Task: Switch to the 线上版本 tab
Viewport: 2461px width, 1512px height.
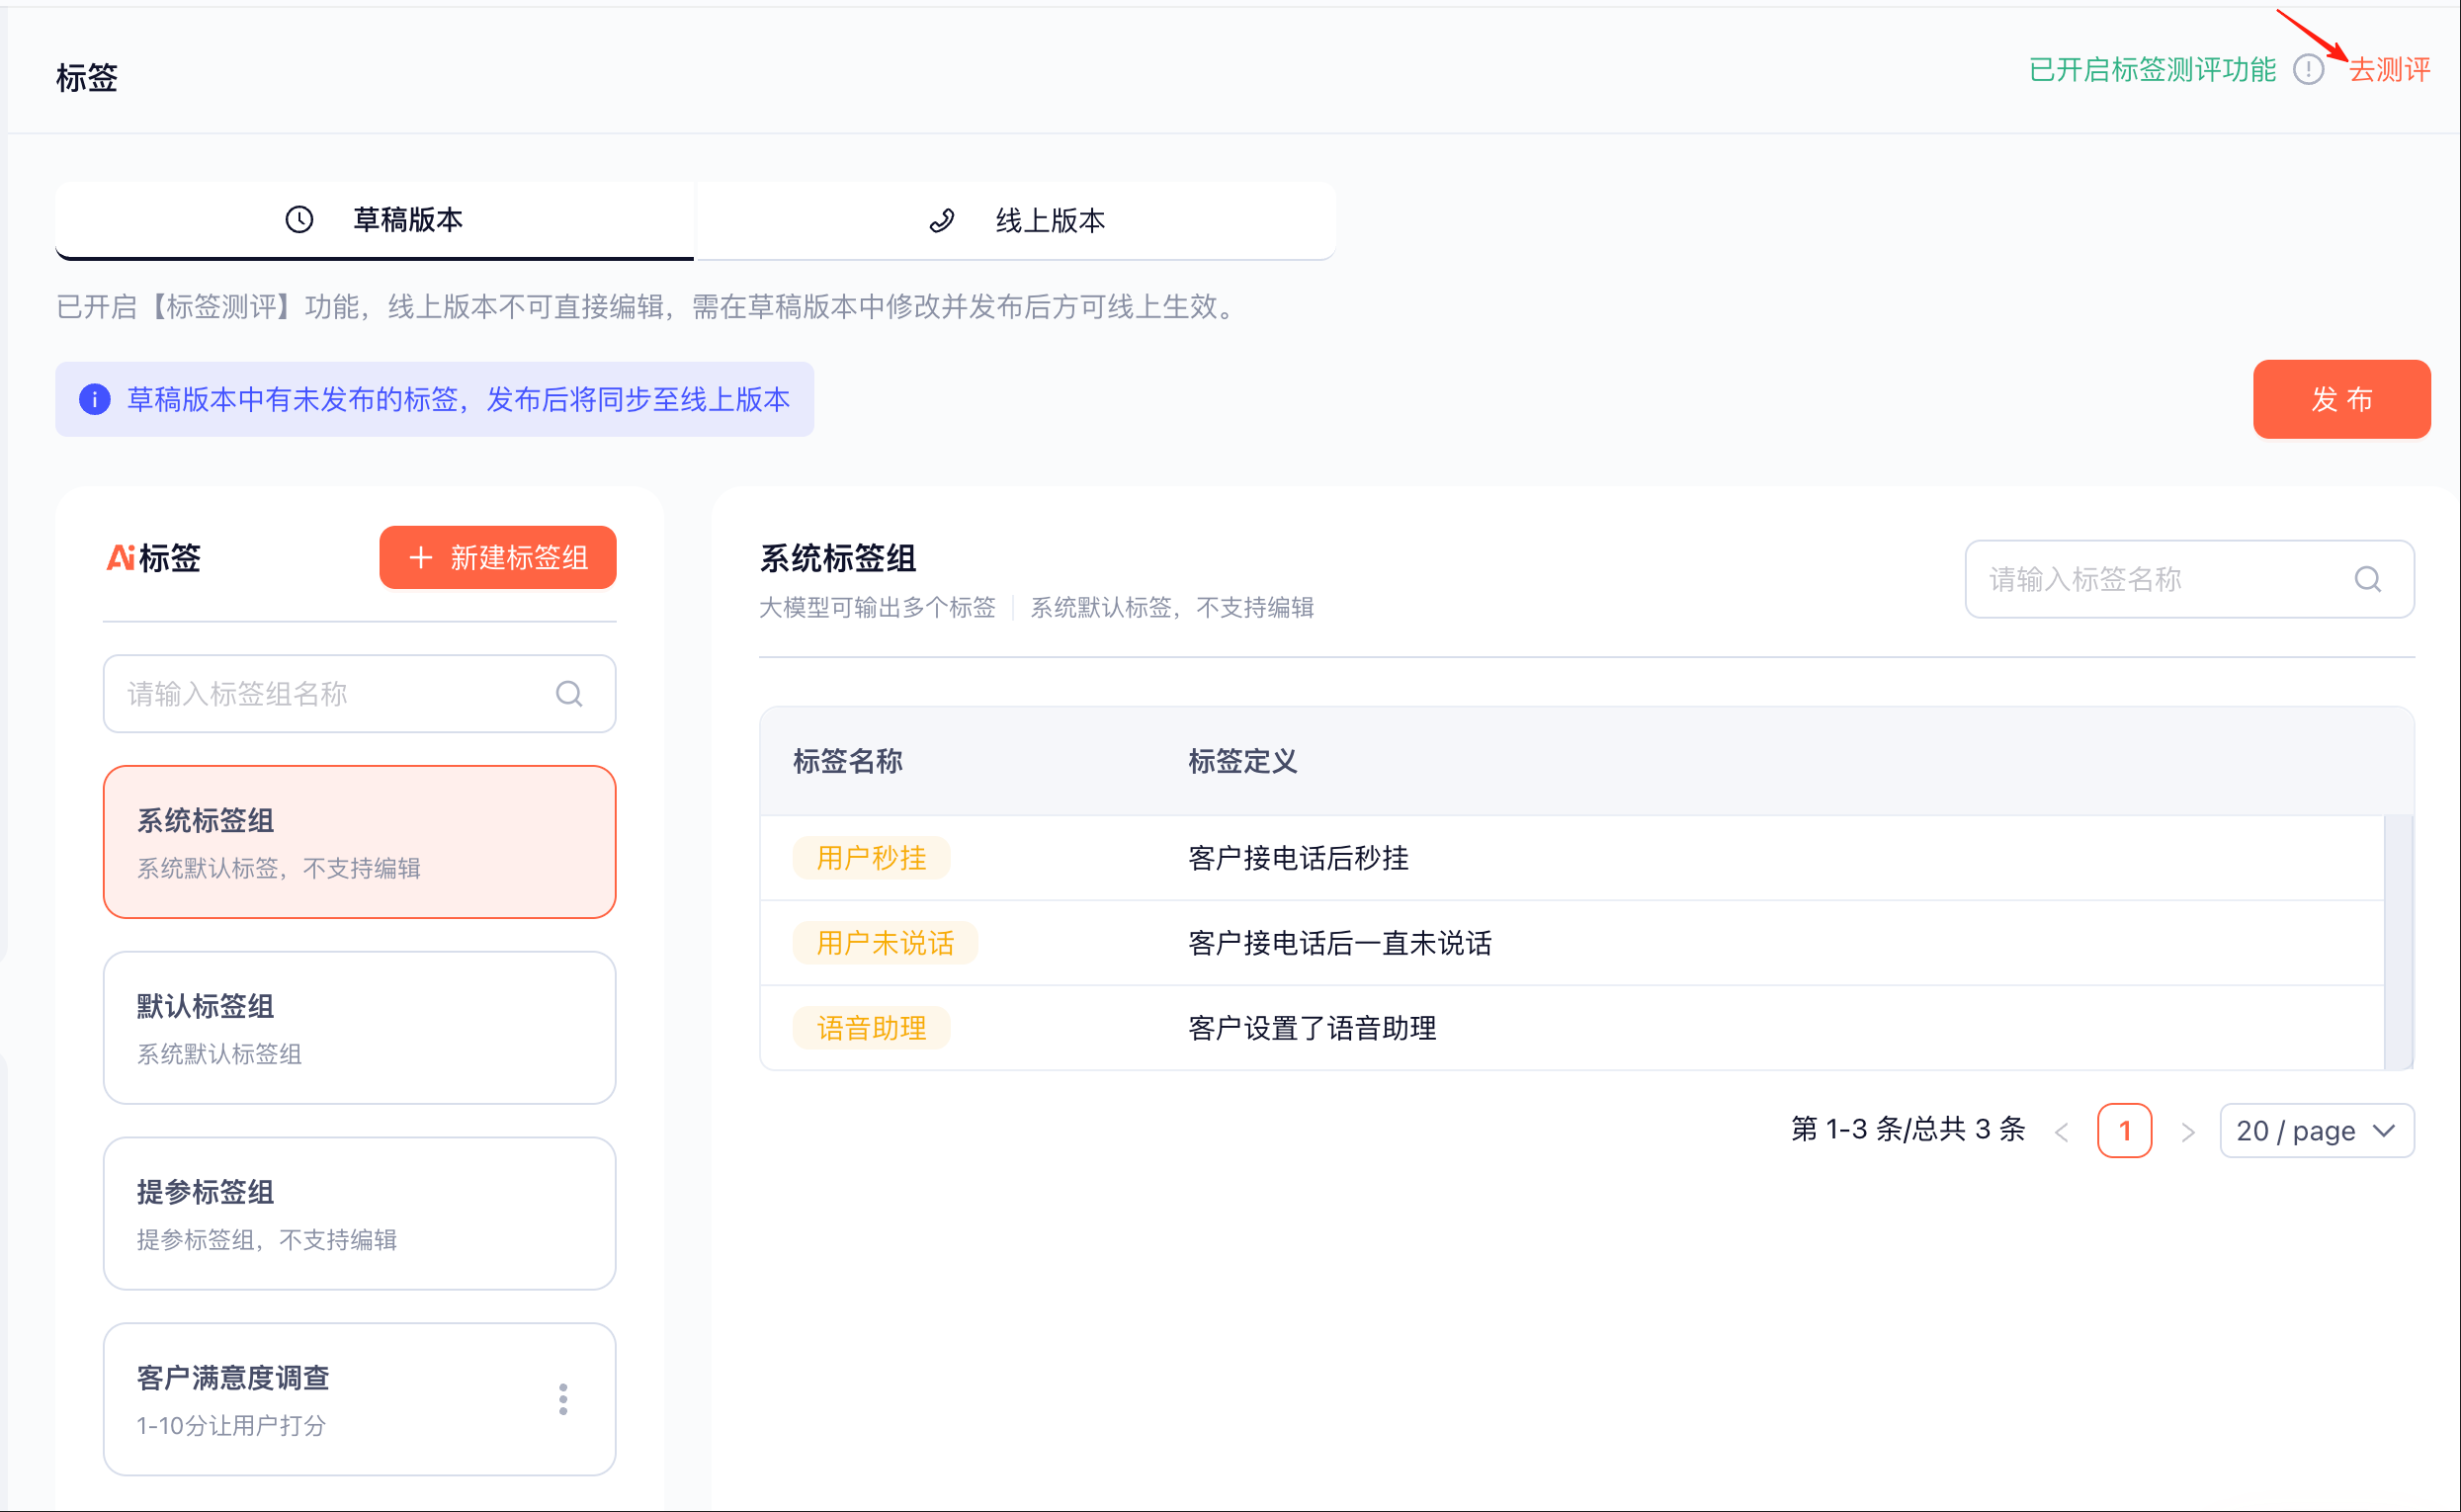Action: [x=1016, y=220]
